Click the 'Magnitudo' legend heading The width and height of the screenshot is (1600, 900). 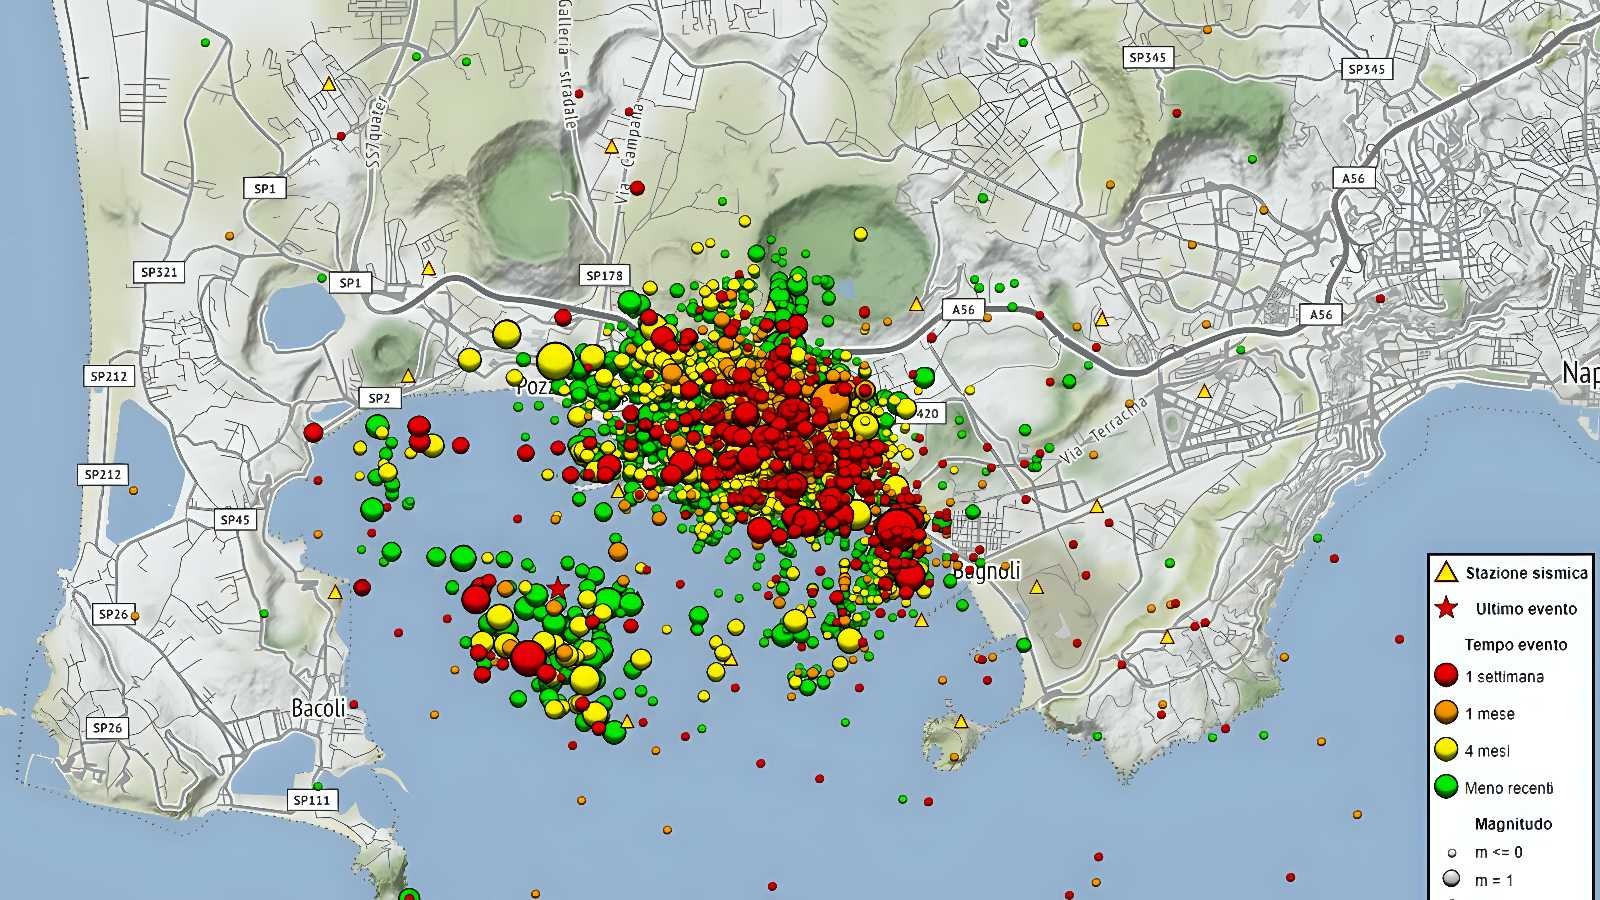point(1513,824)
